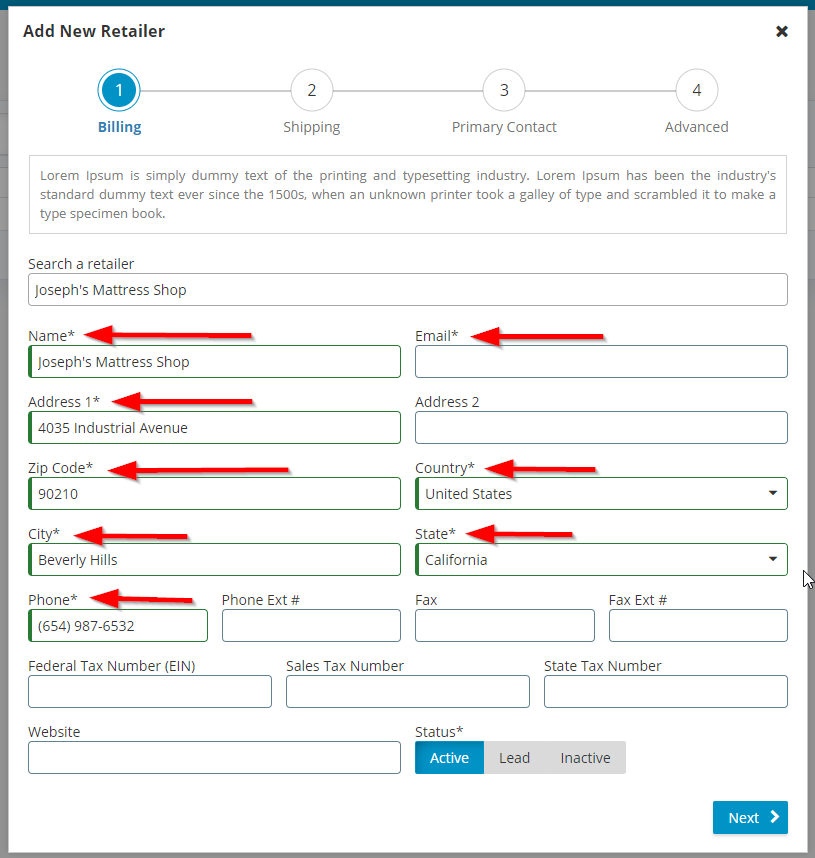Expand the State dropdown

(602, 560)
